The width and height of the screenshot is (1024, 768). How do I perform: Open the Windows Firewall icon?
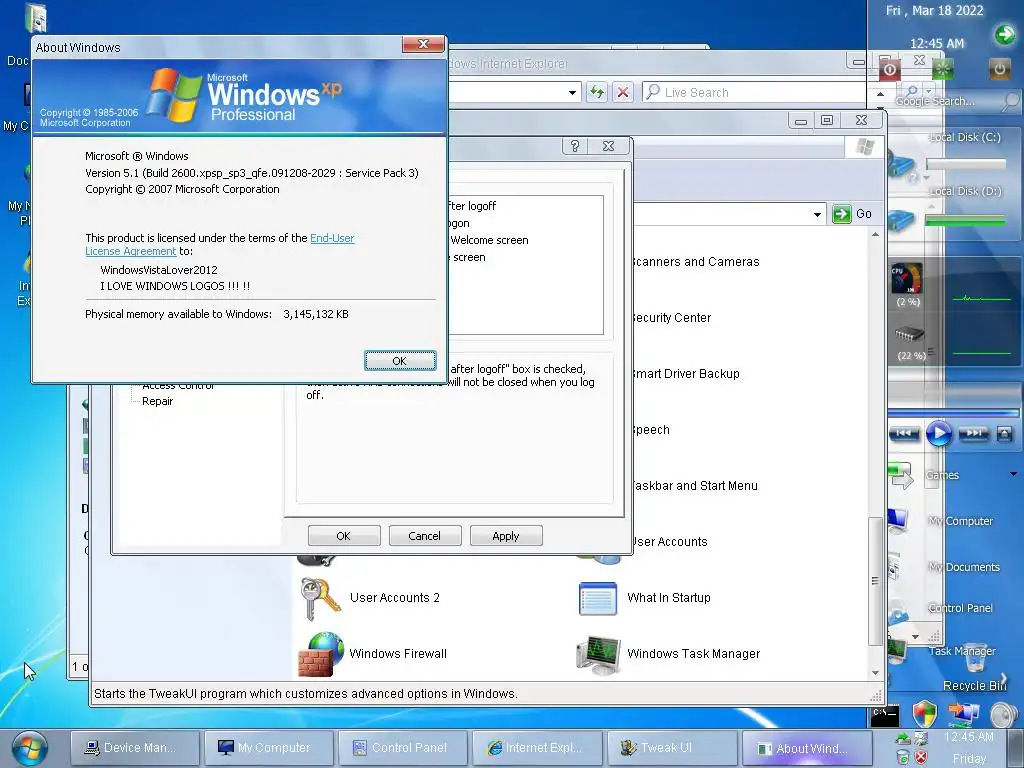[320, 654]
